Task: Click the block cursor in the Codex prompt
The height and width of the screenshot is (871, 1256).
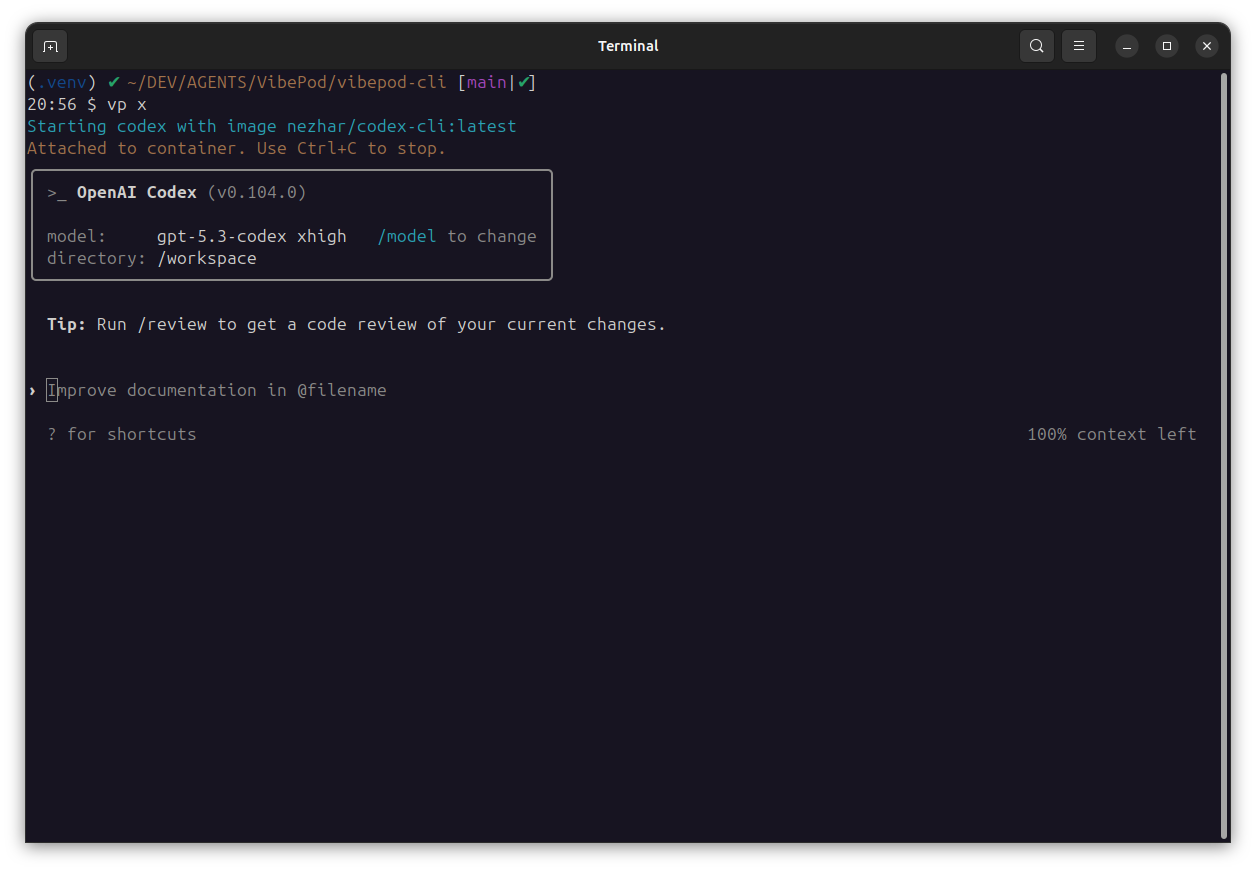Action: coord(51,390)
